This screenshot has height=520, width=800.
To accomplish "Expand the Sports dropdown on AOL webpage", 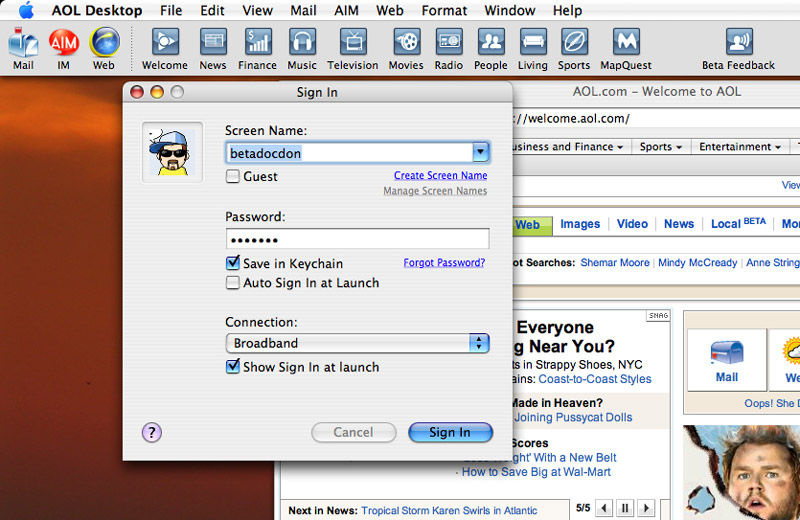I will tap(661, 147).
